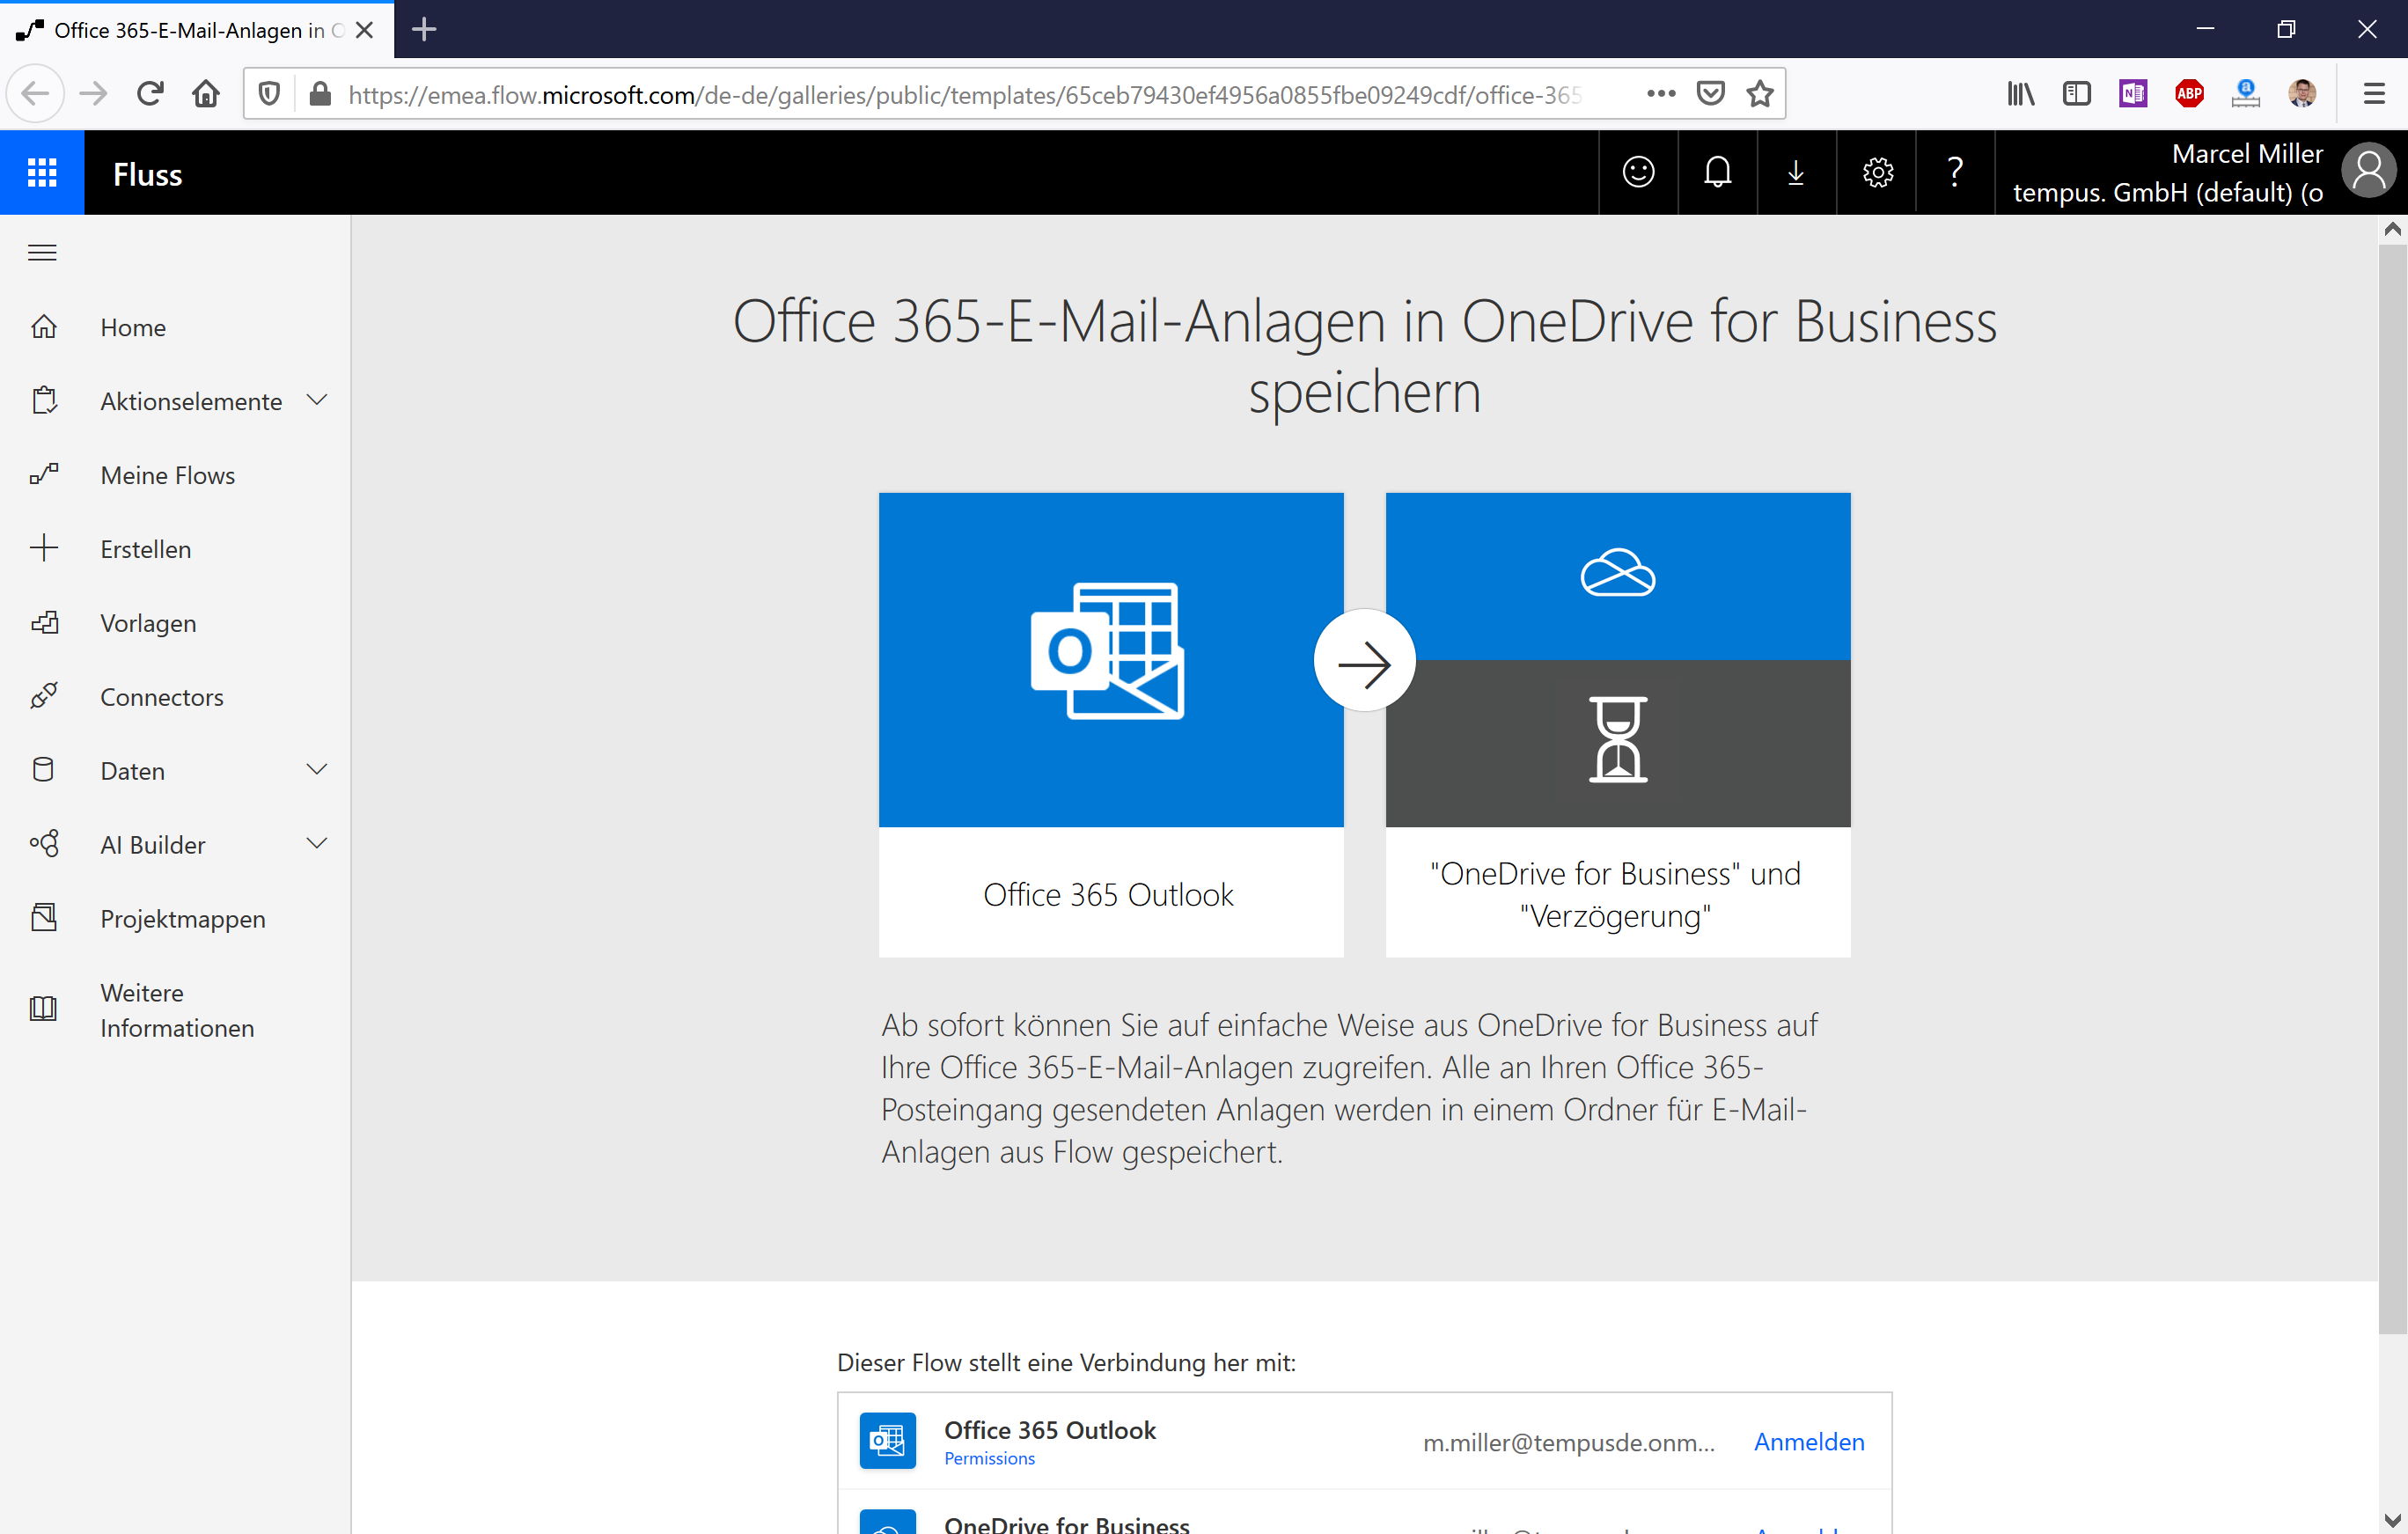The width and height of the screenshot is (2408, 1534).
Task: Click the Fluss app title
Action: 147,174
